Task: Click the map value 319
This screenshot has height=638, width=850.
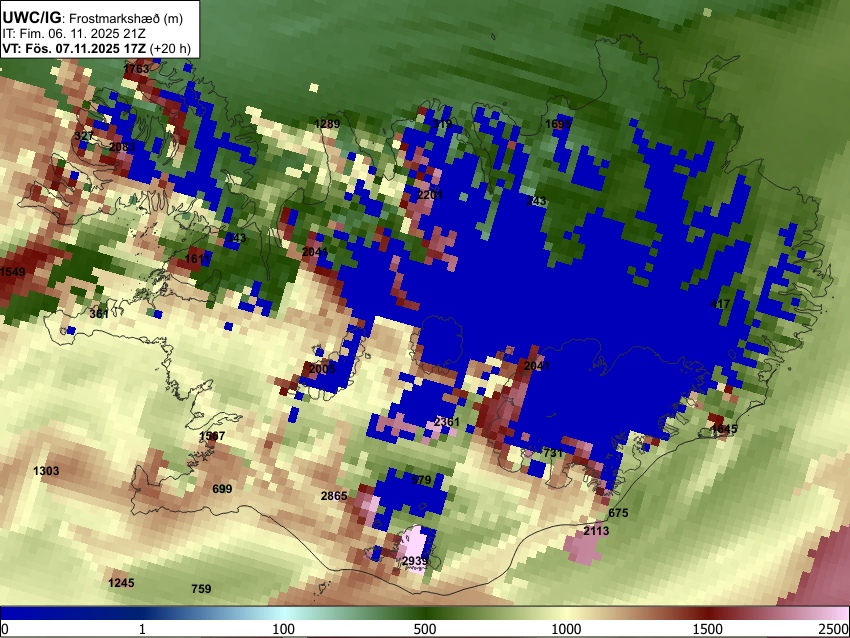Action: 442,124
